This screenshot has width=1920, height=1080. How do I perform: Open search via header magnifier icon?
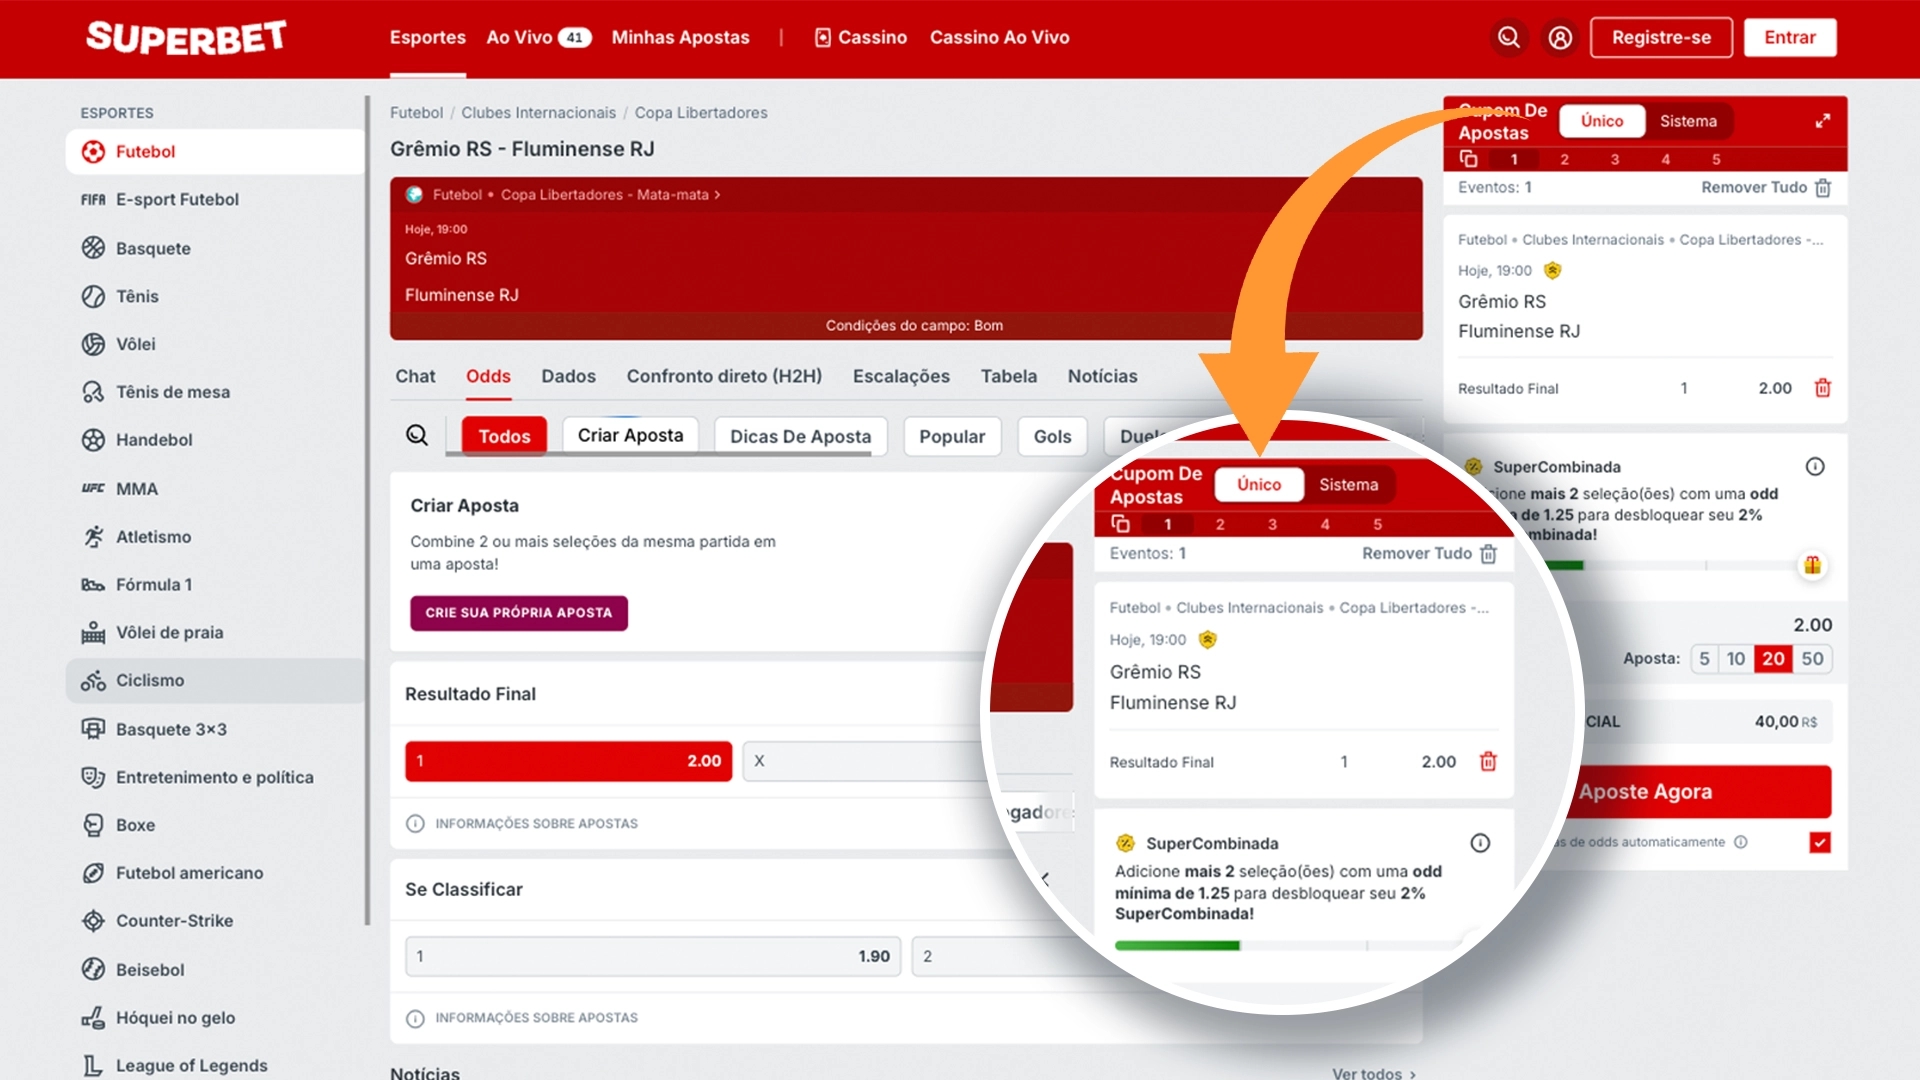coord(1508,38)
